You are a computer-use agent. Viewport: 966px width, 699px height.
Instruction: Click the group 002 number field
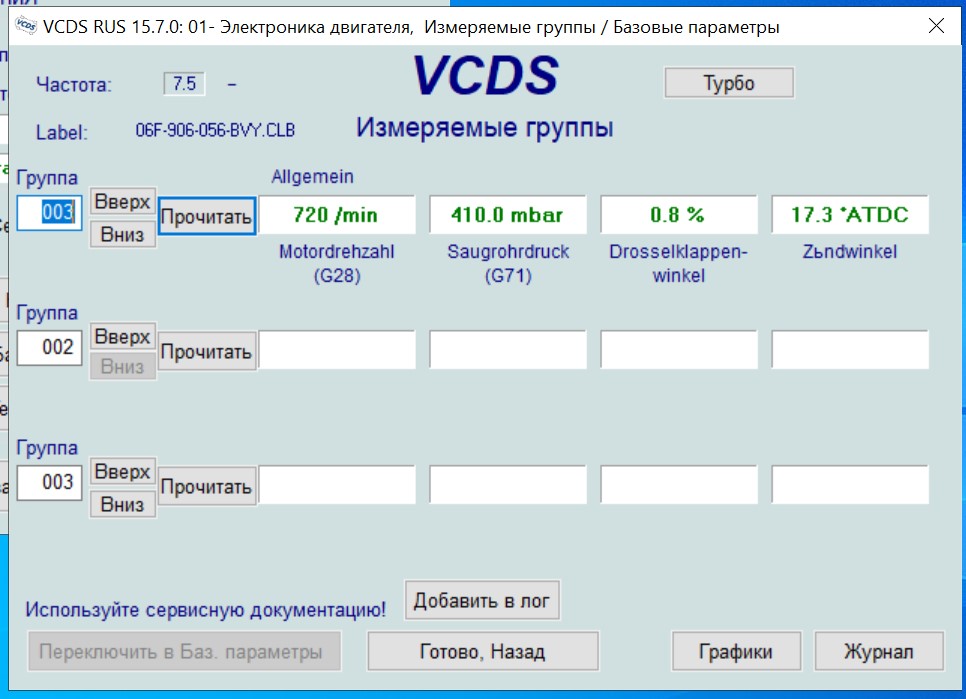[x=49, y=347]
